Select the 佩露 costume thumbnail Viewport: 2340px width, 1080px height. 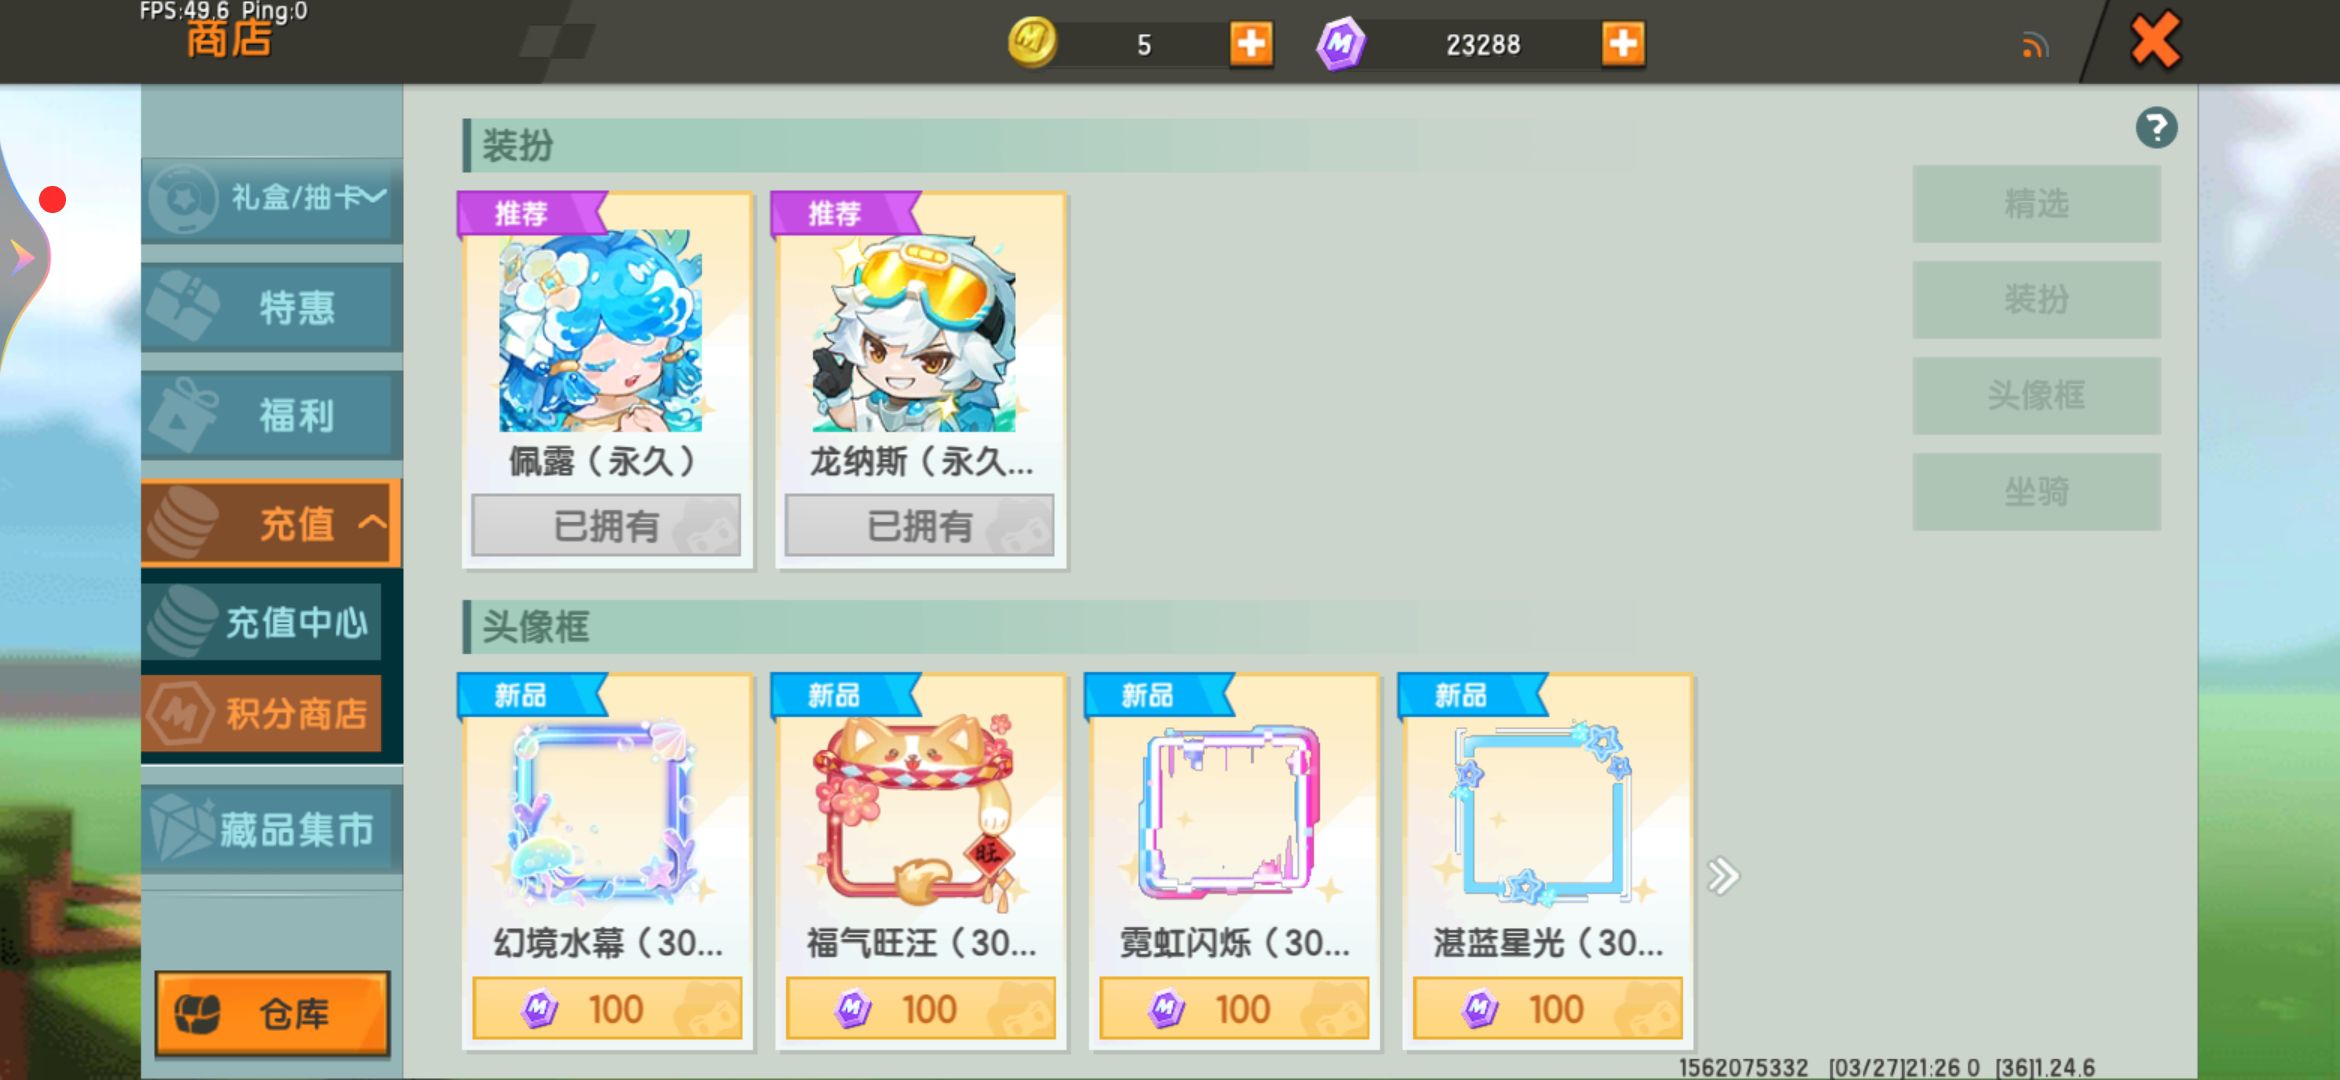tap(601, 331)
